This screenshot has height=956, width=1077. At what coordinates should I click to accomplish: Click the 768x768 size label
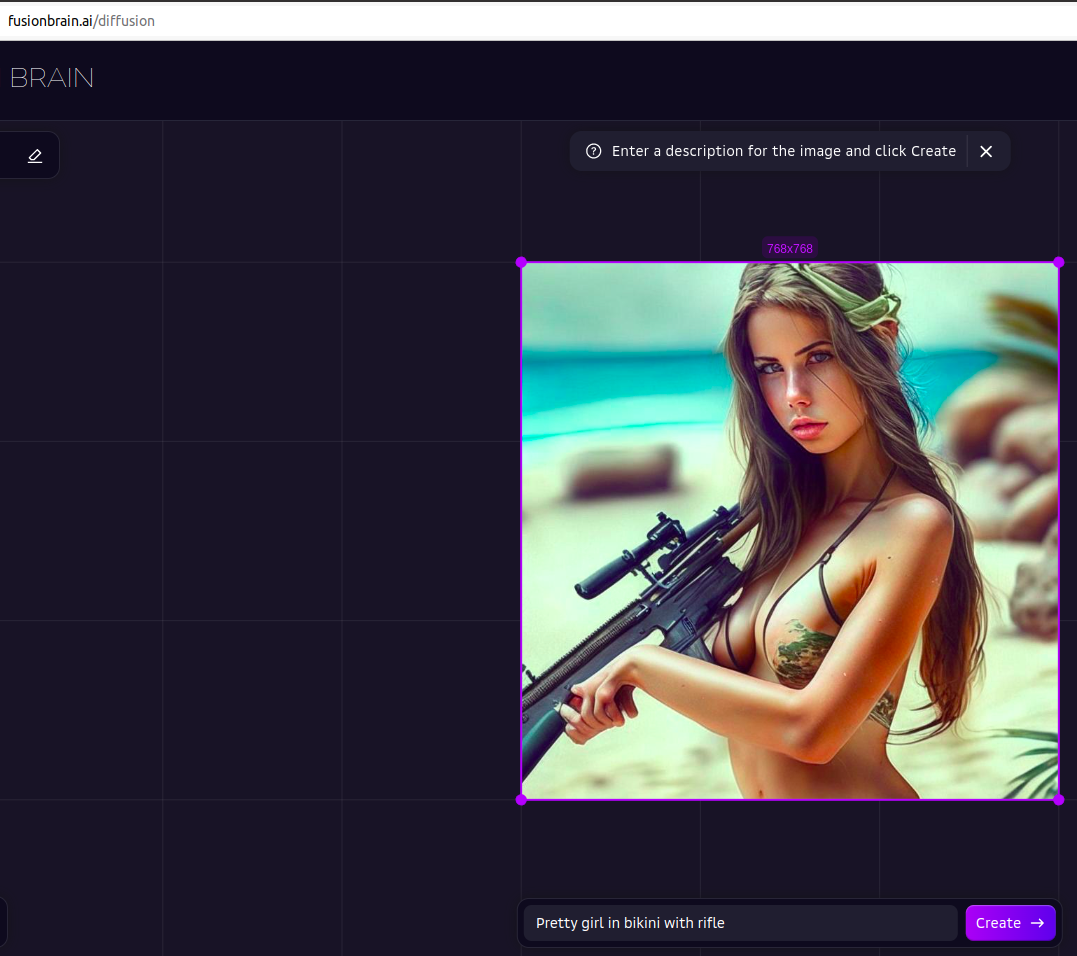point(790,248)
